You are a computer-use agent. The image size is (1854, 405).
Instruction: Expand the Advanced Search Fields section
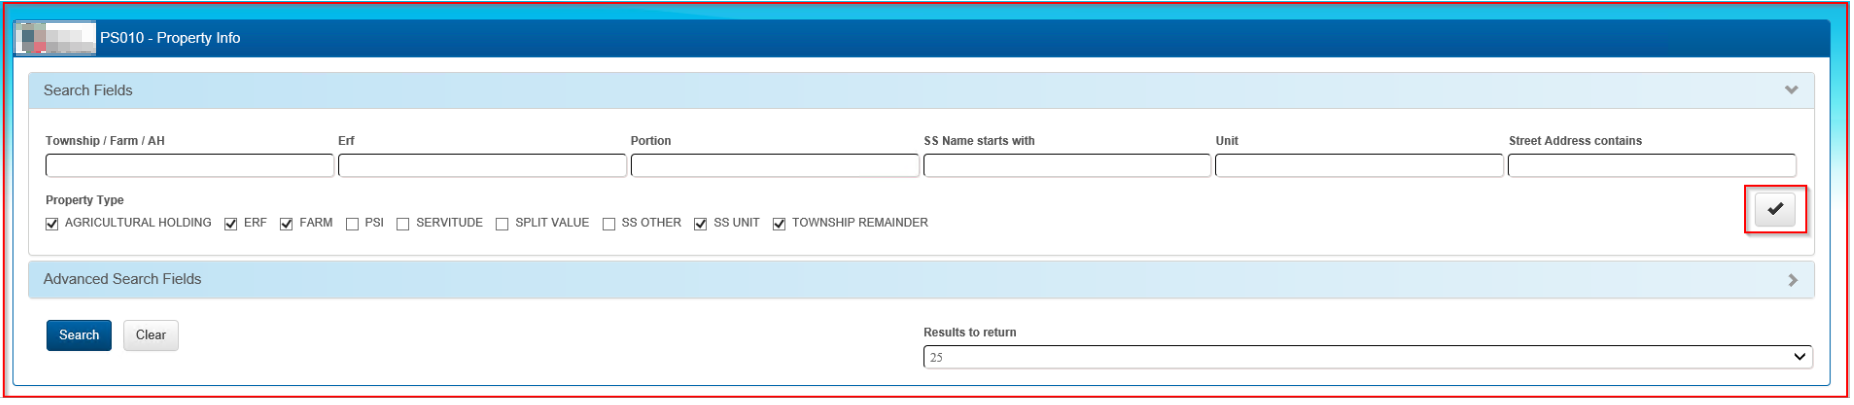pyautogui.click(x=1791, y=280)
